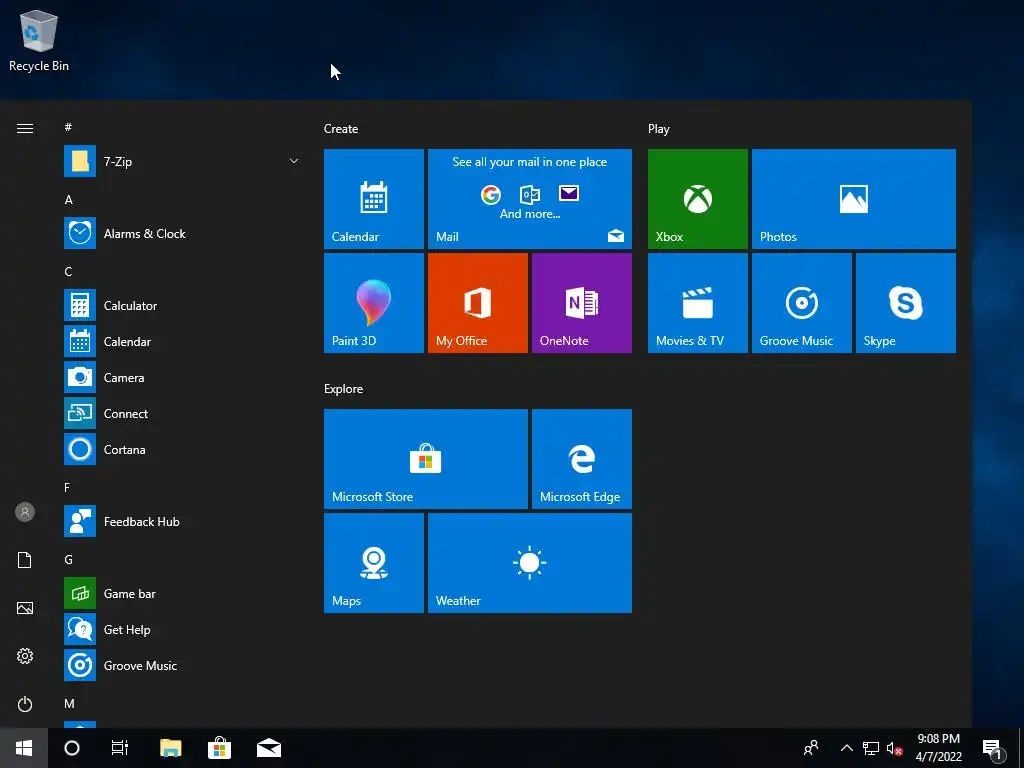1024x768 pixels.
Task: Click the Create group header
Action: pyautogui.click(x=341, y=129)
